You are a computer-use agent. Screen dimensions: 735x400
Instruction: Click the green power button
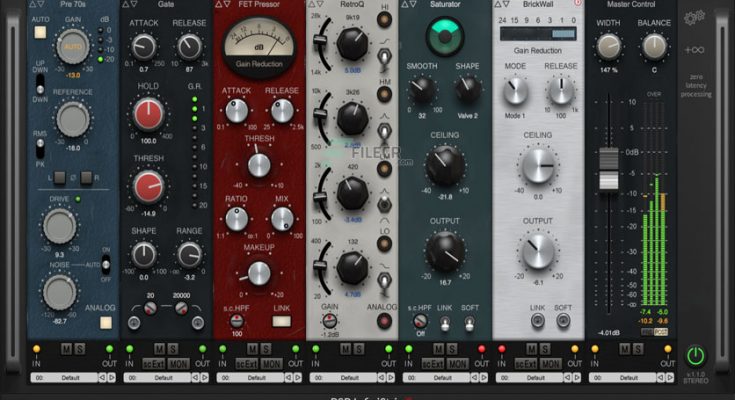(x=696, y=355)
